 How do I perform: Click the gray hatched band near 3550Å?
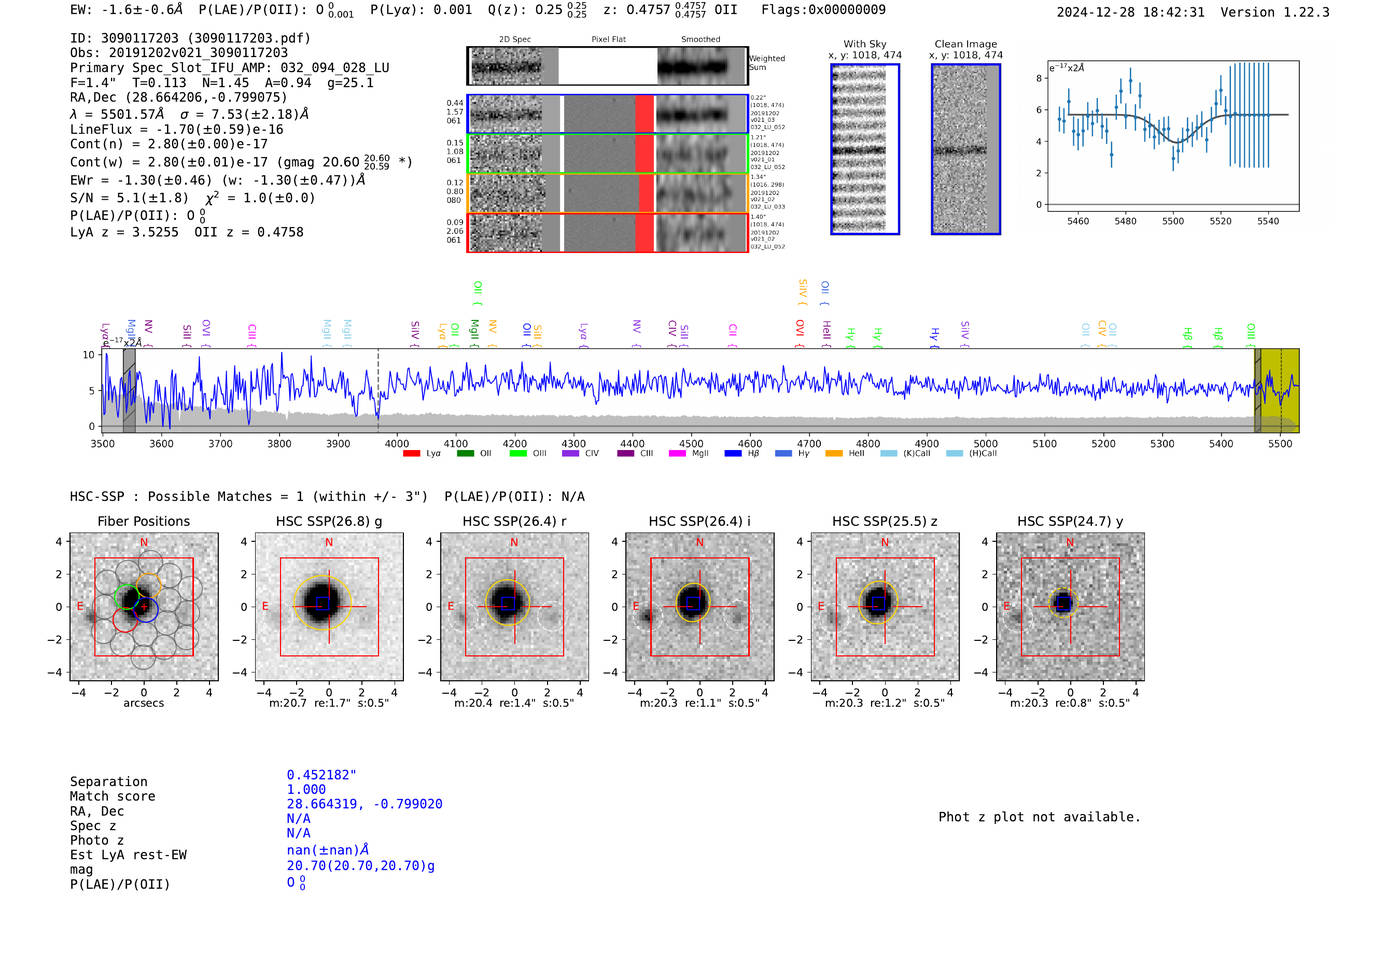point(129,390)
